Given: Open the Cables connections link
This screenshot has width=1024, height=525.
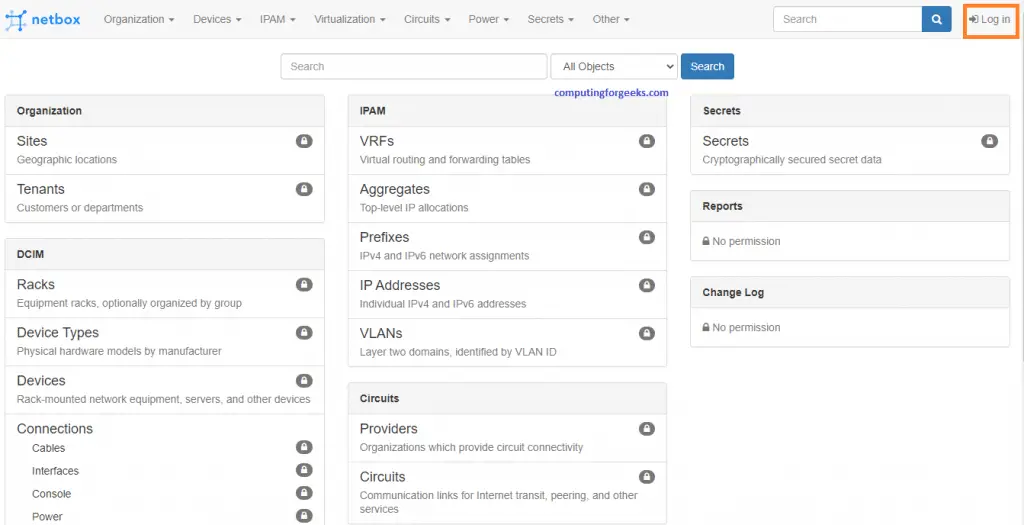Looking at the screenshot, I should pos(48,448).
